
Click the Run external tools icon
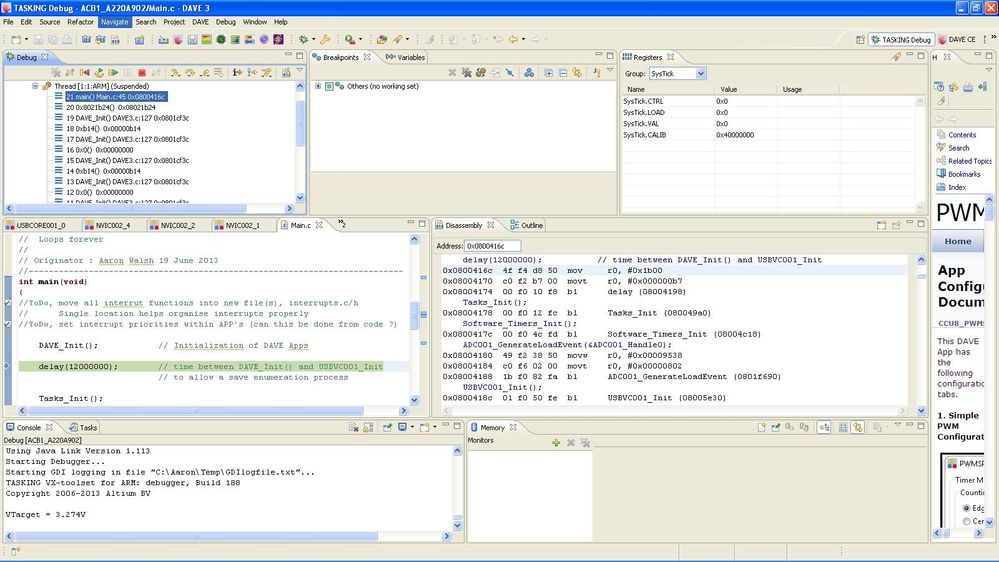(x=350, y=40)
